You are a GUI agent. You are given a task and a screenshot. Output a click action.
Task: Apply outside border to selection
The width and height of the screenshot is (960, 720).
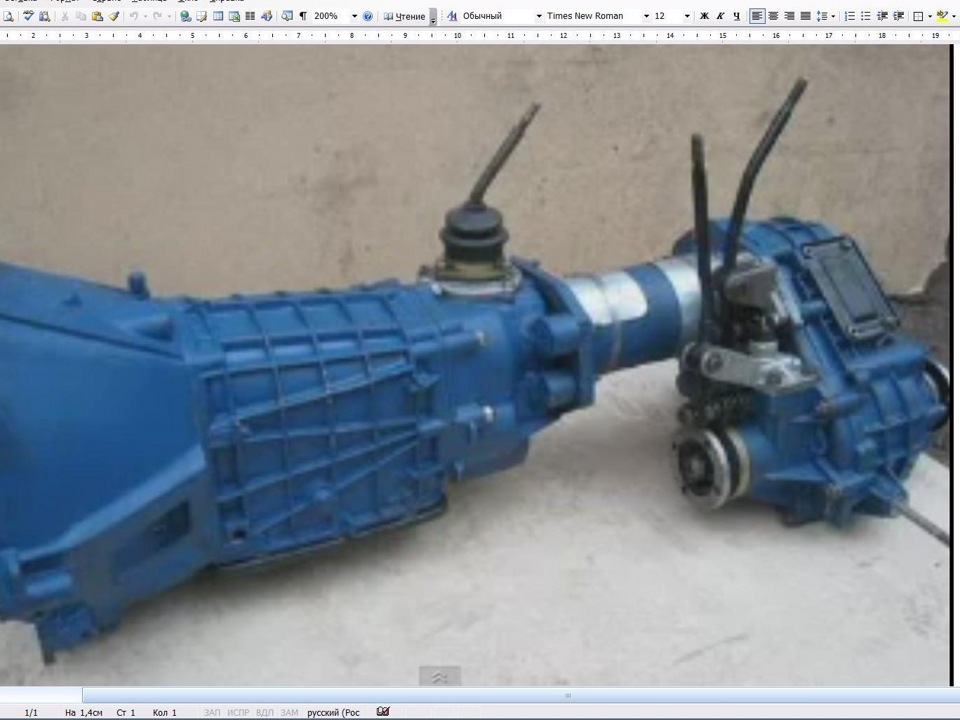(x=918, y=17)
